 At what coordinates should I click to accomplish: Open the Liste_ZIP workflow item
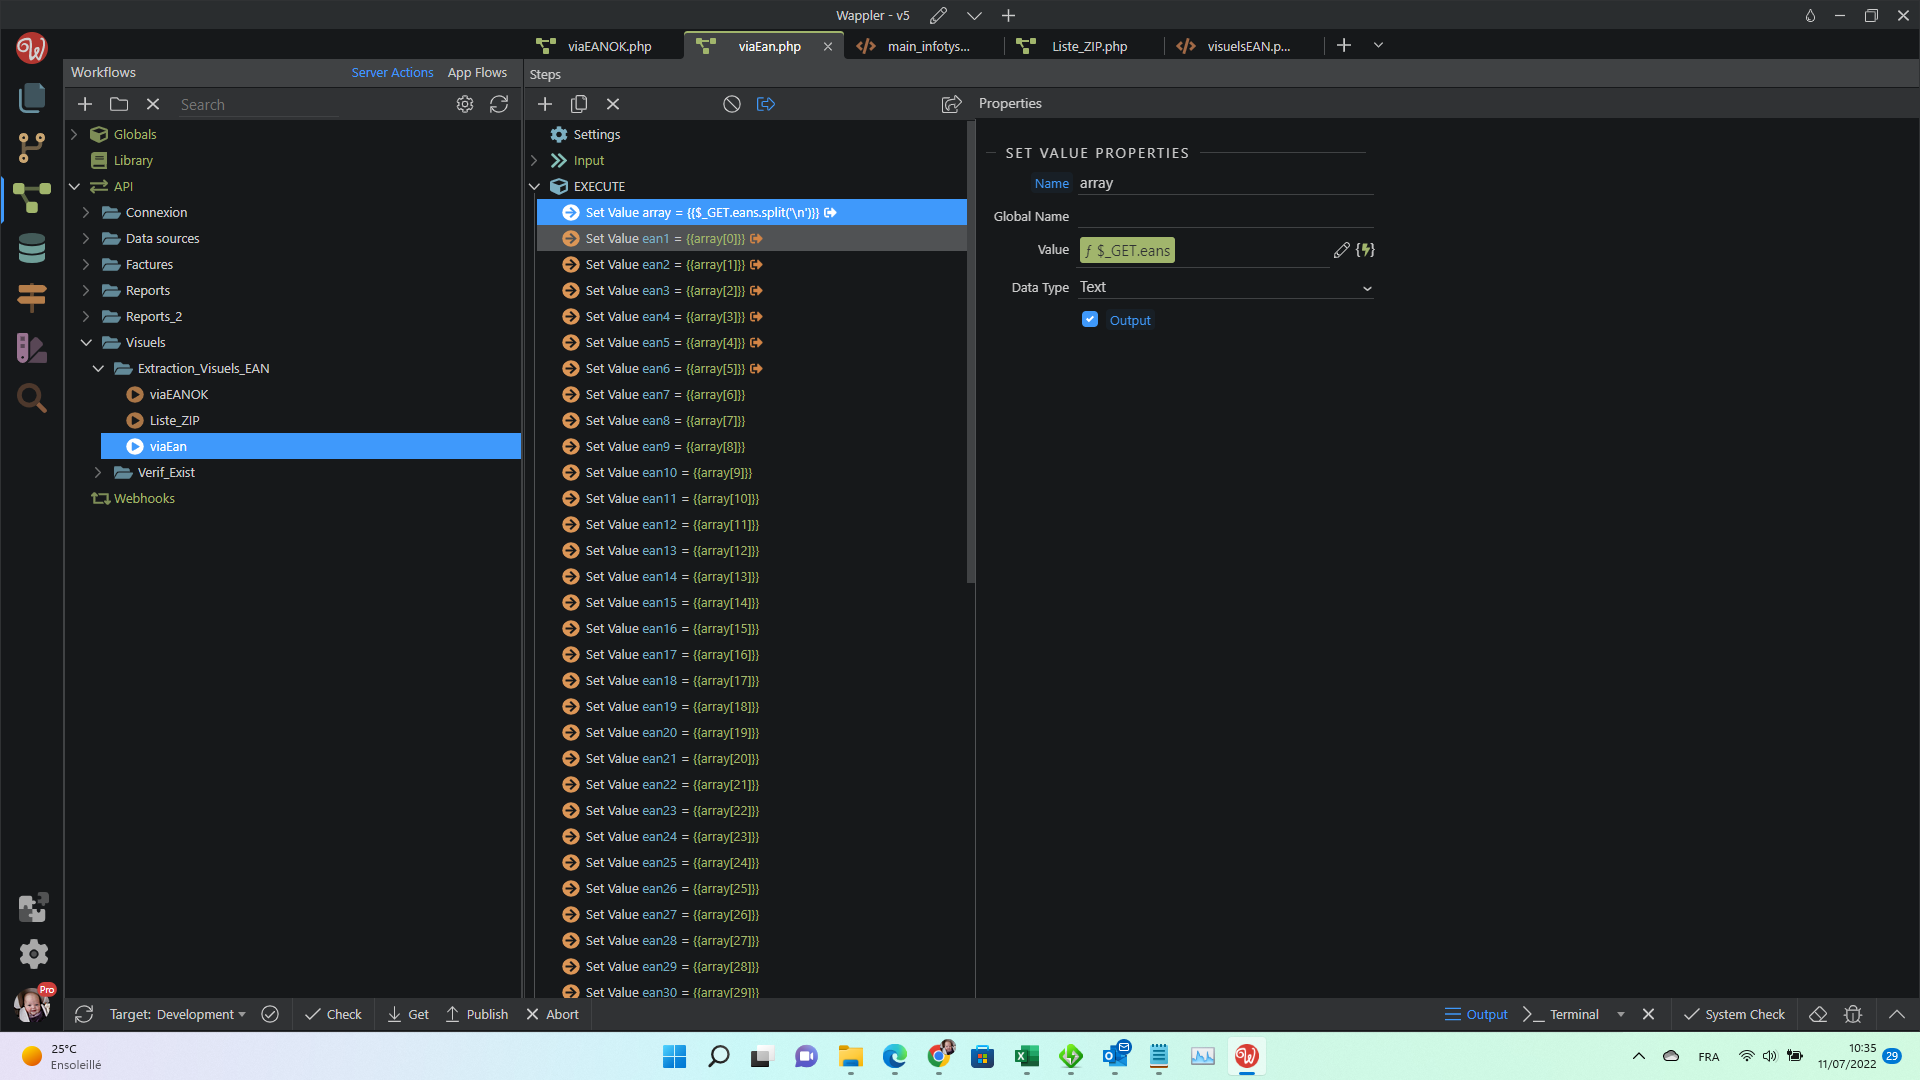click(174, 420)
